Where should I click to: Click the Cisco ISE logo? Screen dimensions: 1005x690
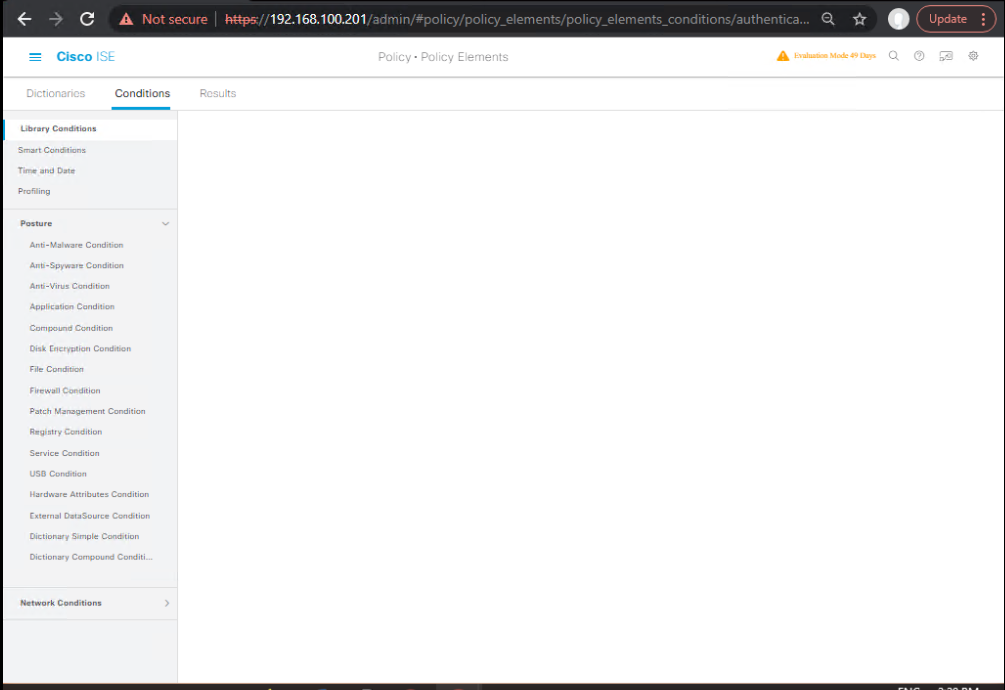click(85, 56)
